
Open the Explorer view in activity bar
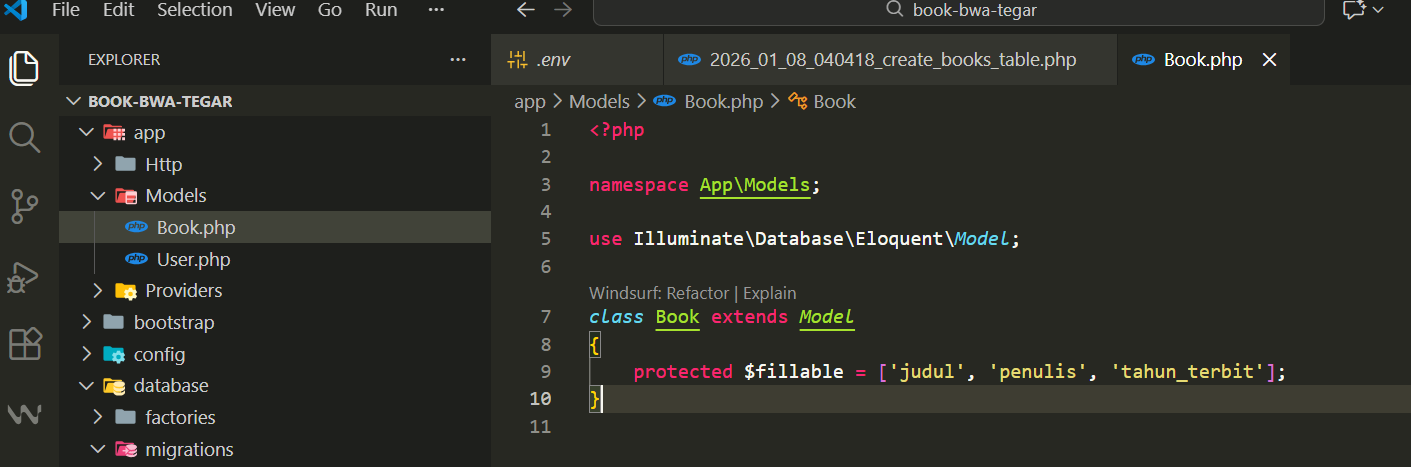coord(24,68)
